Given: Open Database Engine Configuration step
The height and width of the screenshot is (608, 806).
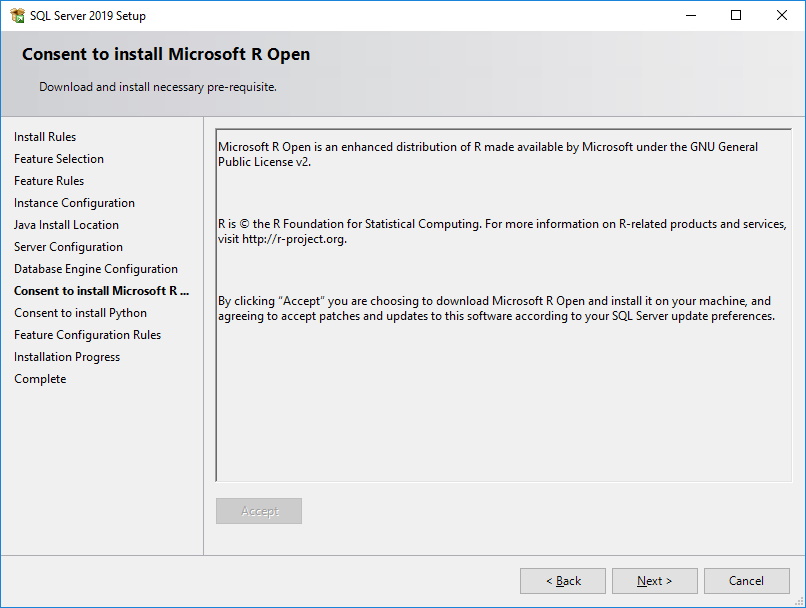Looking at the screenshot, I should 96,269.
